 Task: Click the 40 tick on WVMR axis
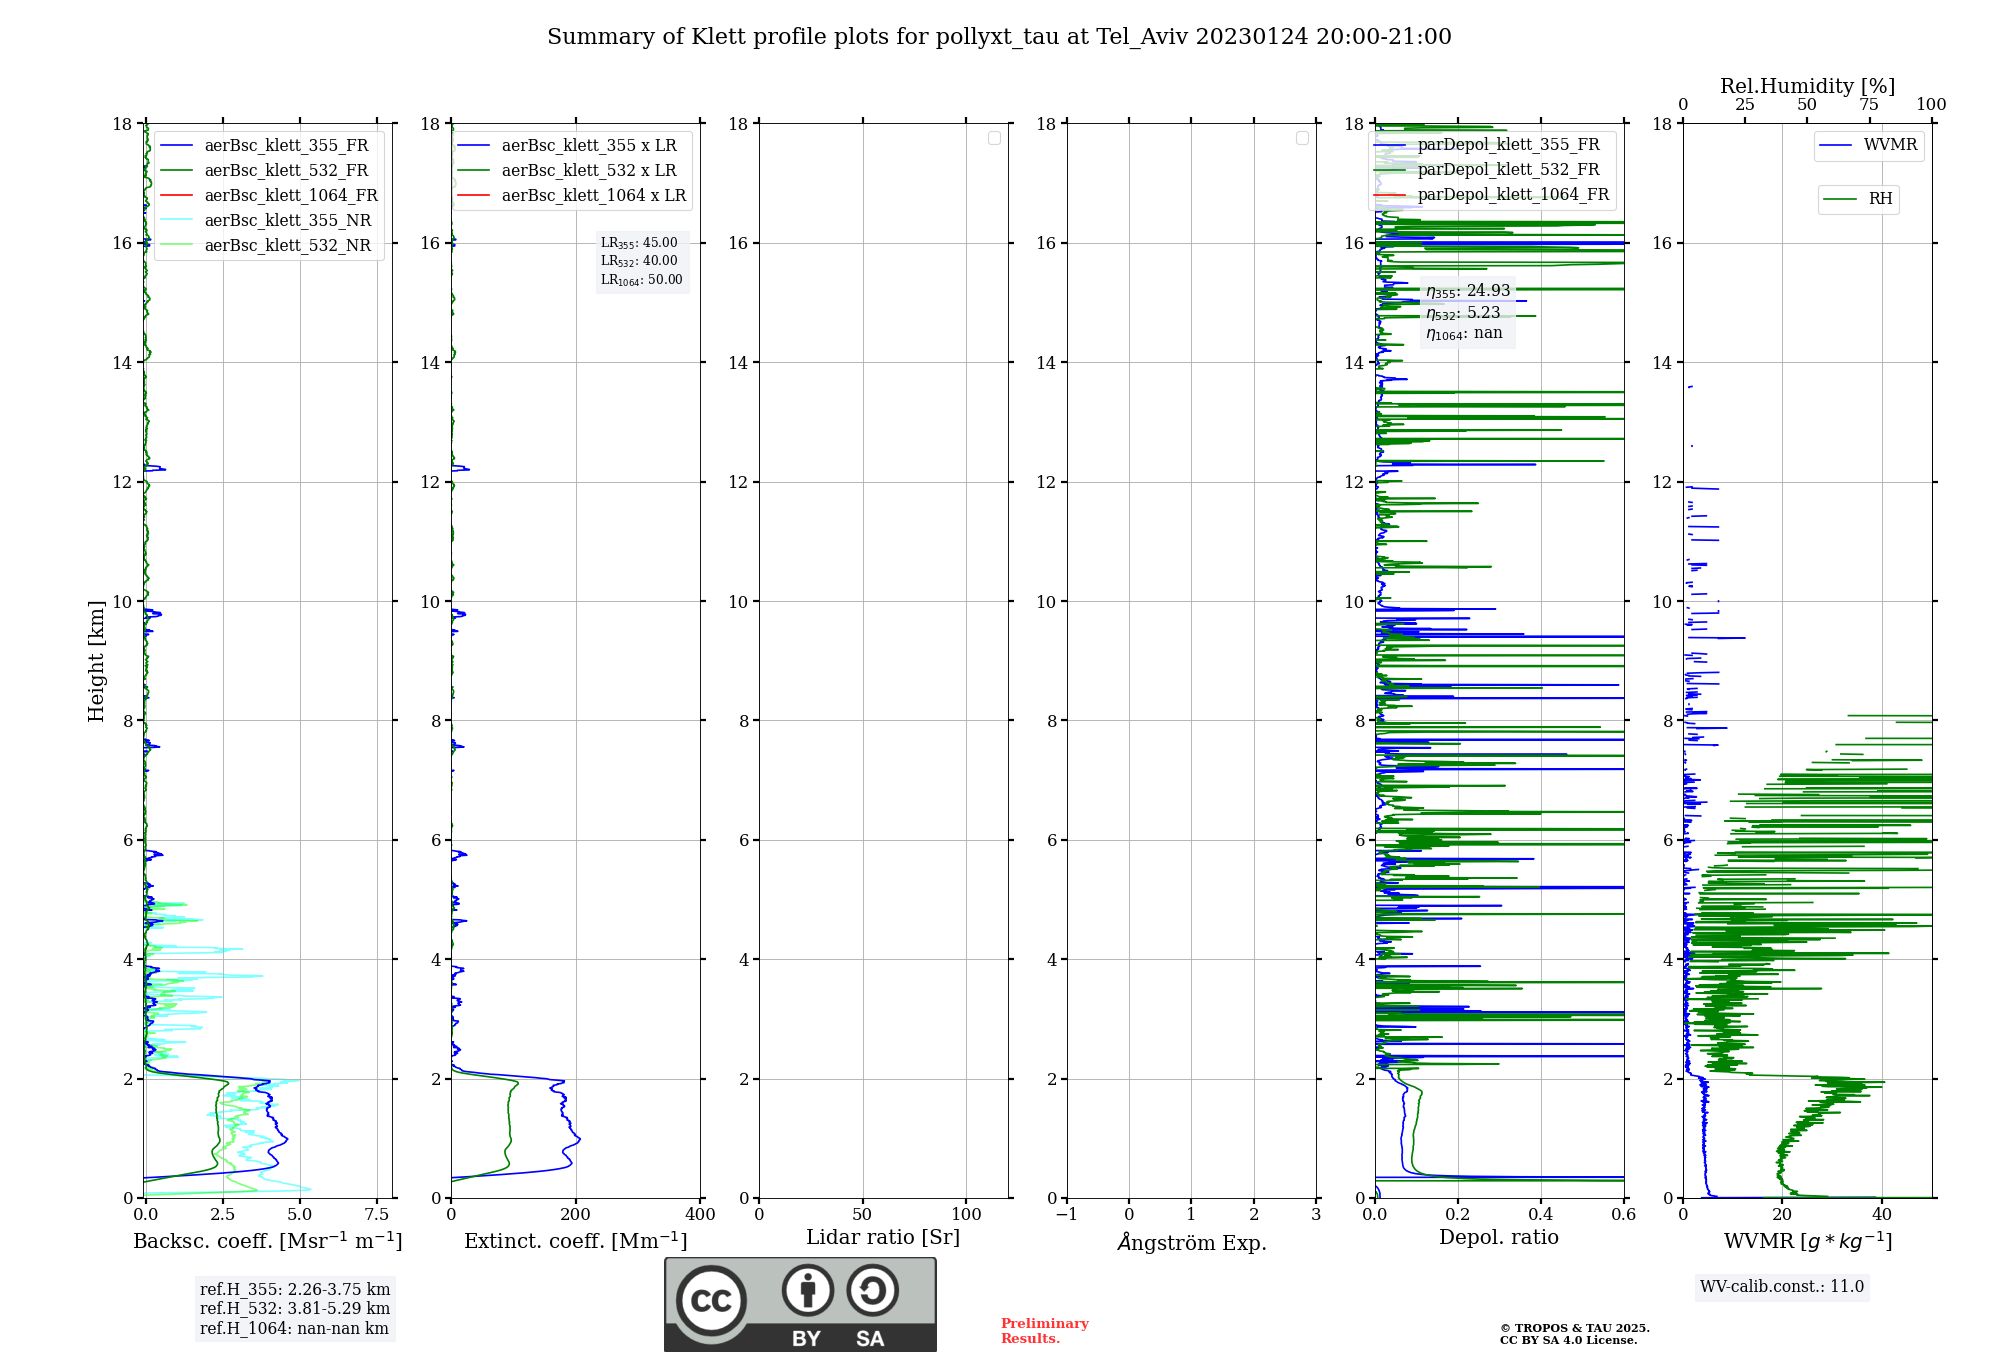tap(1882, 1214)
